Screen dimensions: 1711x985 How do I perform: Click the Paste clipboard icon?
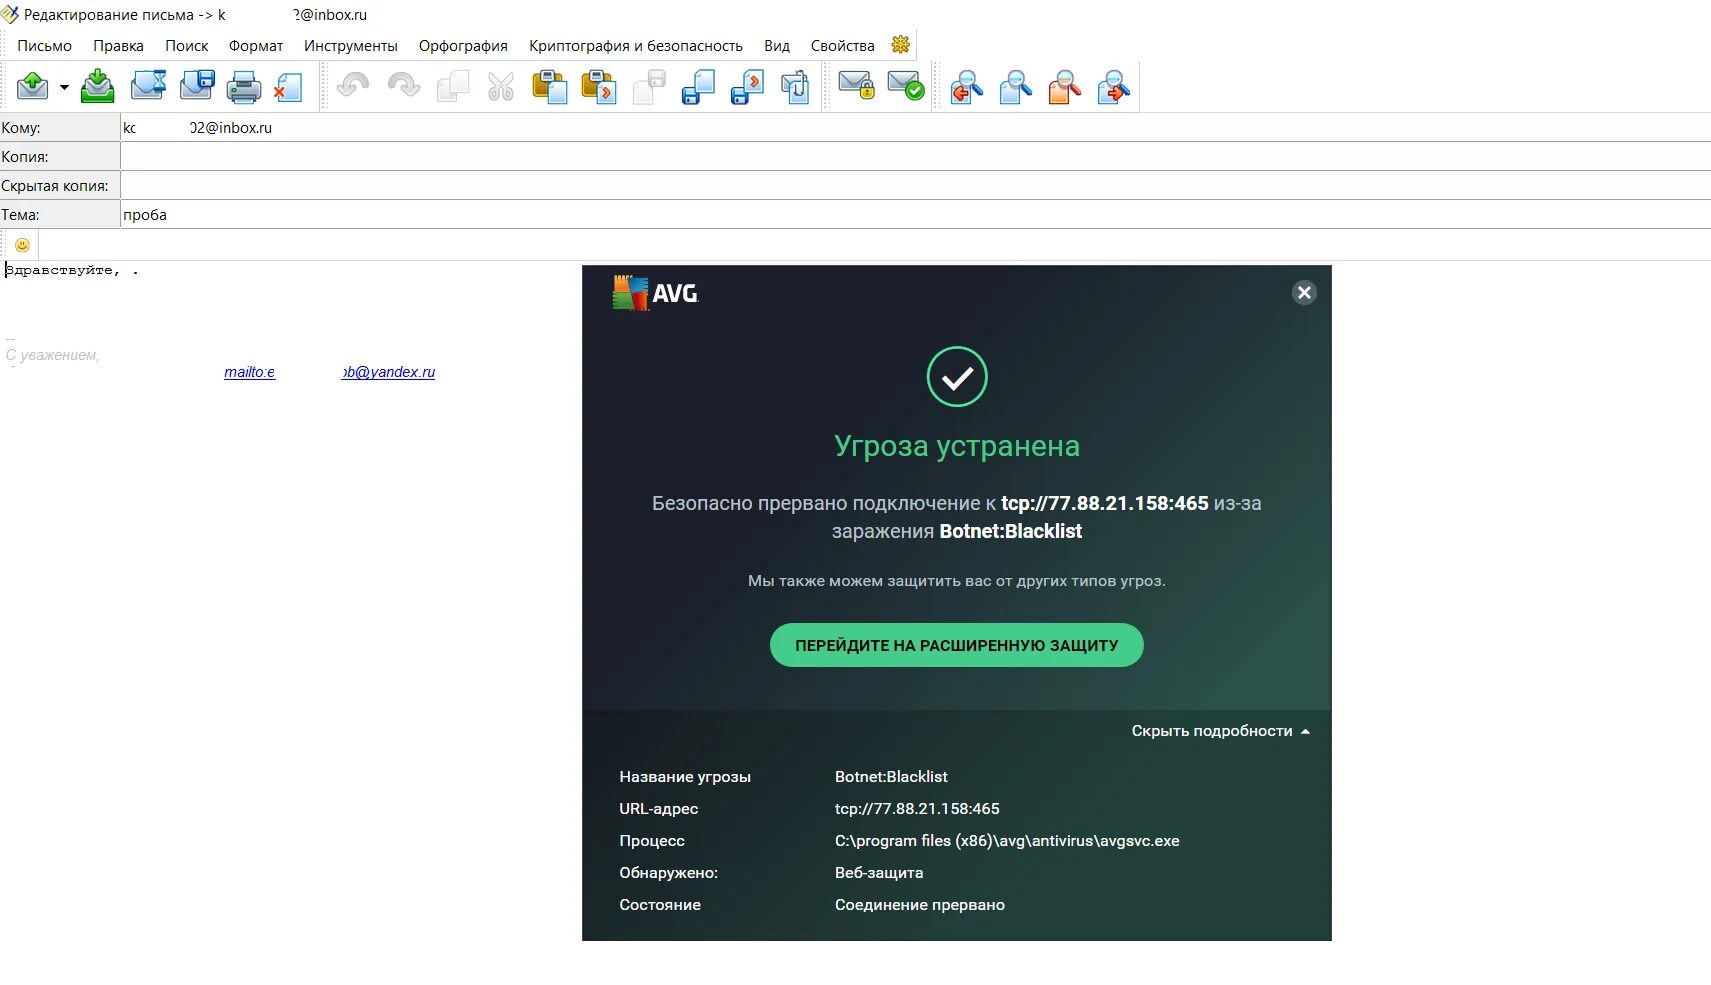pyautogui.click(x=550, y=87)
